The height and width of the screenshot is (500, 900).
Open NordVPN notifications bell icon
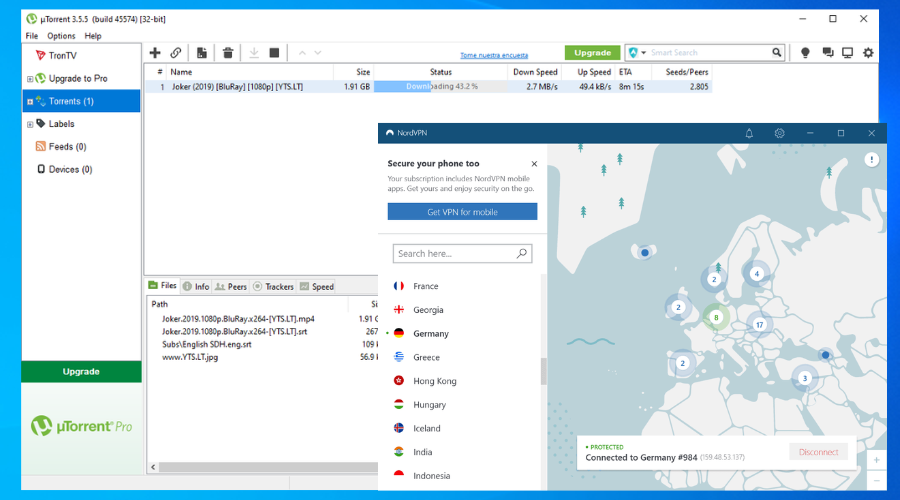point(749,133)
